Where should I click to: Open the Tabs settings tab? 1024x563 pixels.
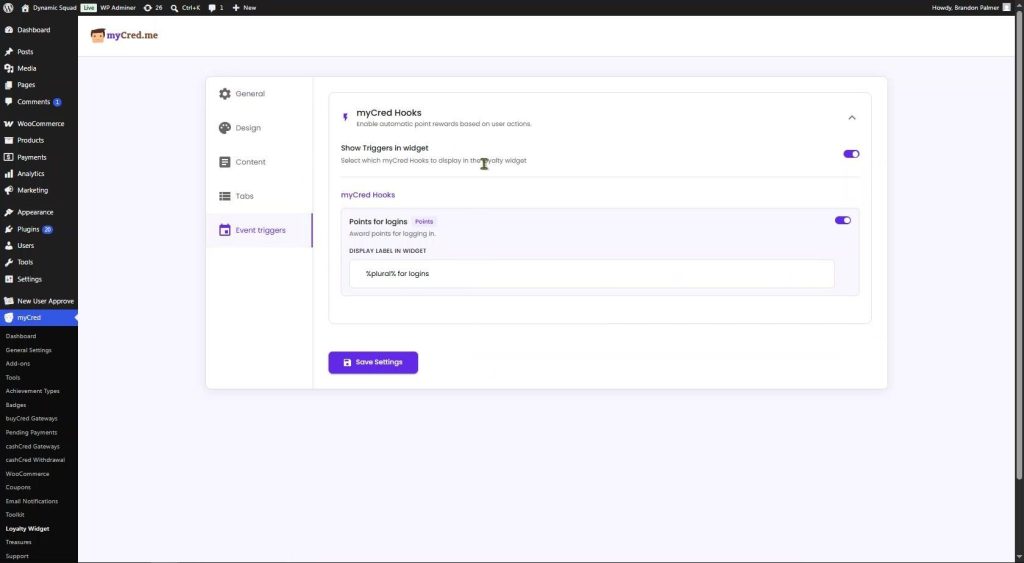tap(259, 196)
